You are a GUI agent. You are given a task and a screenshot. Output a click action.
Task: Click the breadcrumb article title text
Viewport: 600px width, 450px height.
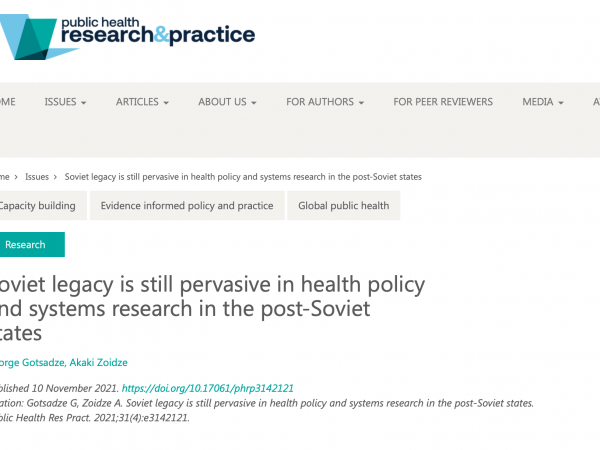click(x=243, y=177)
